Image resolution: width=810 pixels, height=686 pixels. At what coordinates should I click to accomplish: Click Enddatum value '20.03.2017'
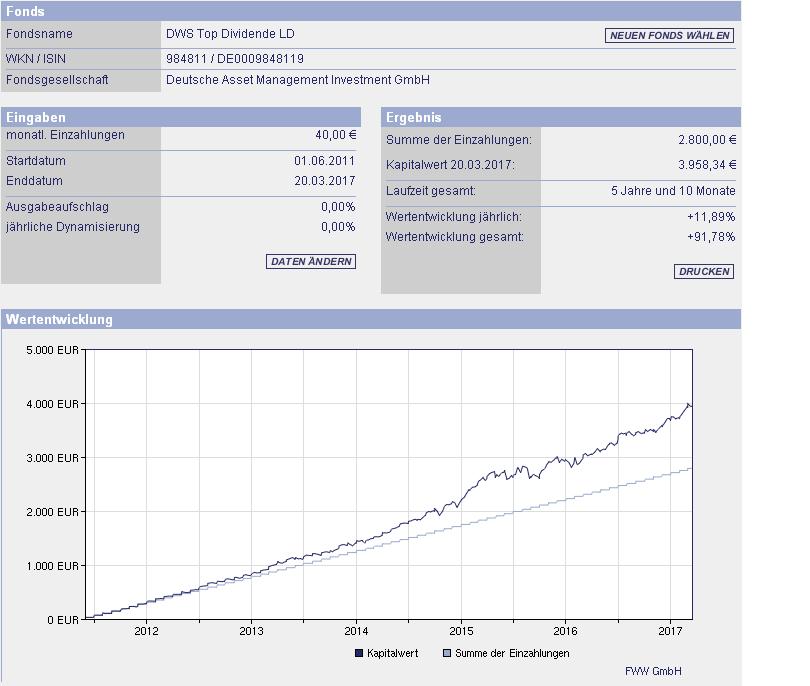point(324,181)
